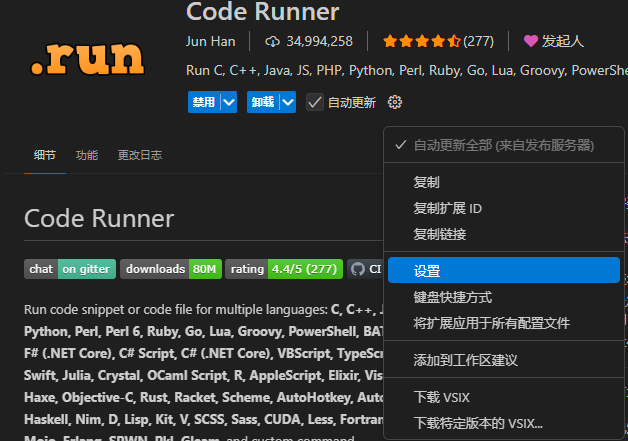
Task: Click the star rating icons
Action: pos(421,41)
